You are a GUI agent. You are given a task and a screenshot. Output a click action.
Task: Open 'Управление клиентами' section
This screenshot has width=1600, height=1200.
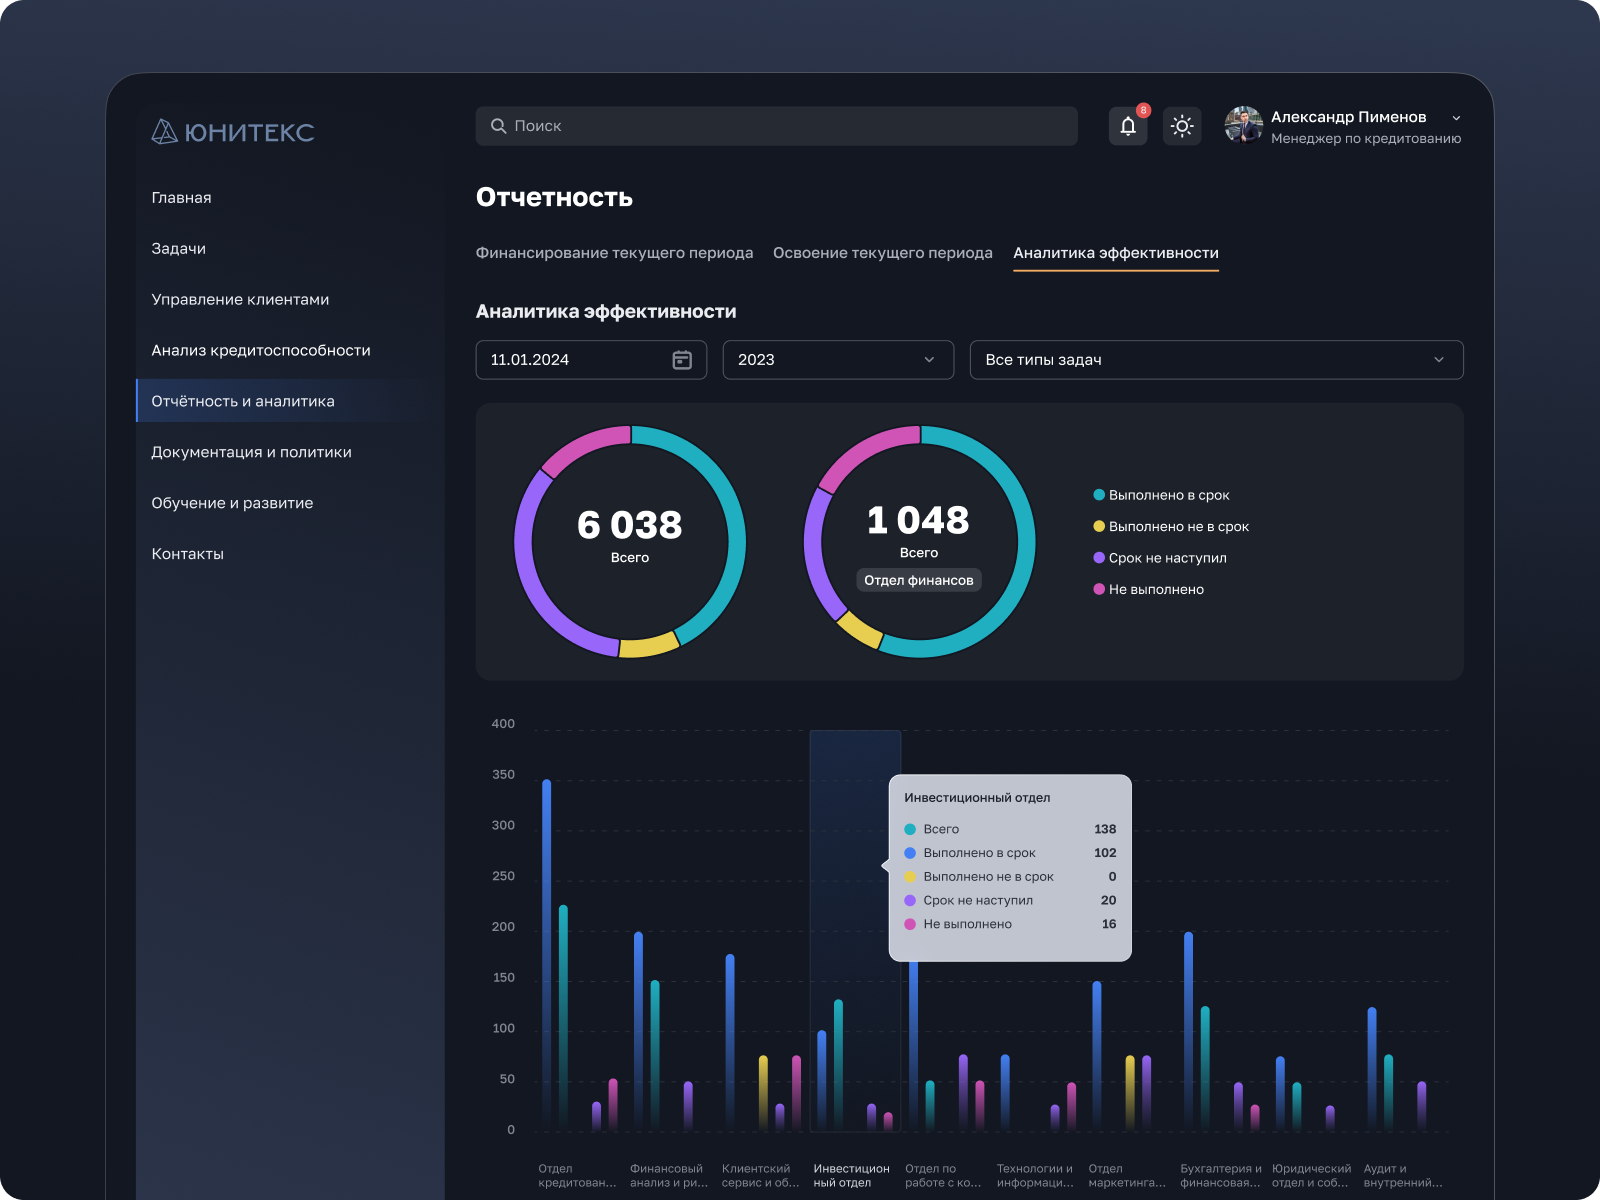(x=240, y=299)
